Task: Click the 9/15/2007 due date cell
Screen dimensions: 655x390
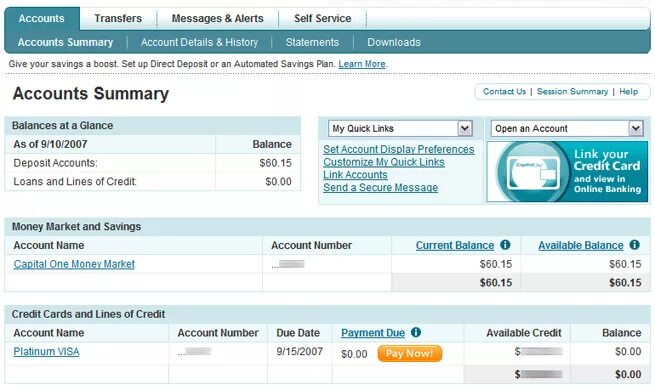Action: (300, 352)
